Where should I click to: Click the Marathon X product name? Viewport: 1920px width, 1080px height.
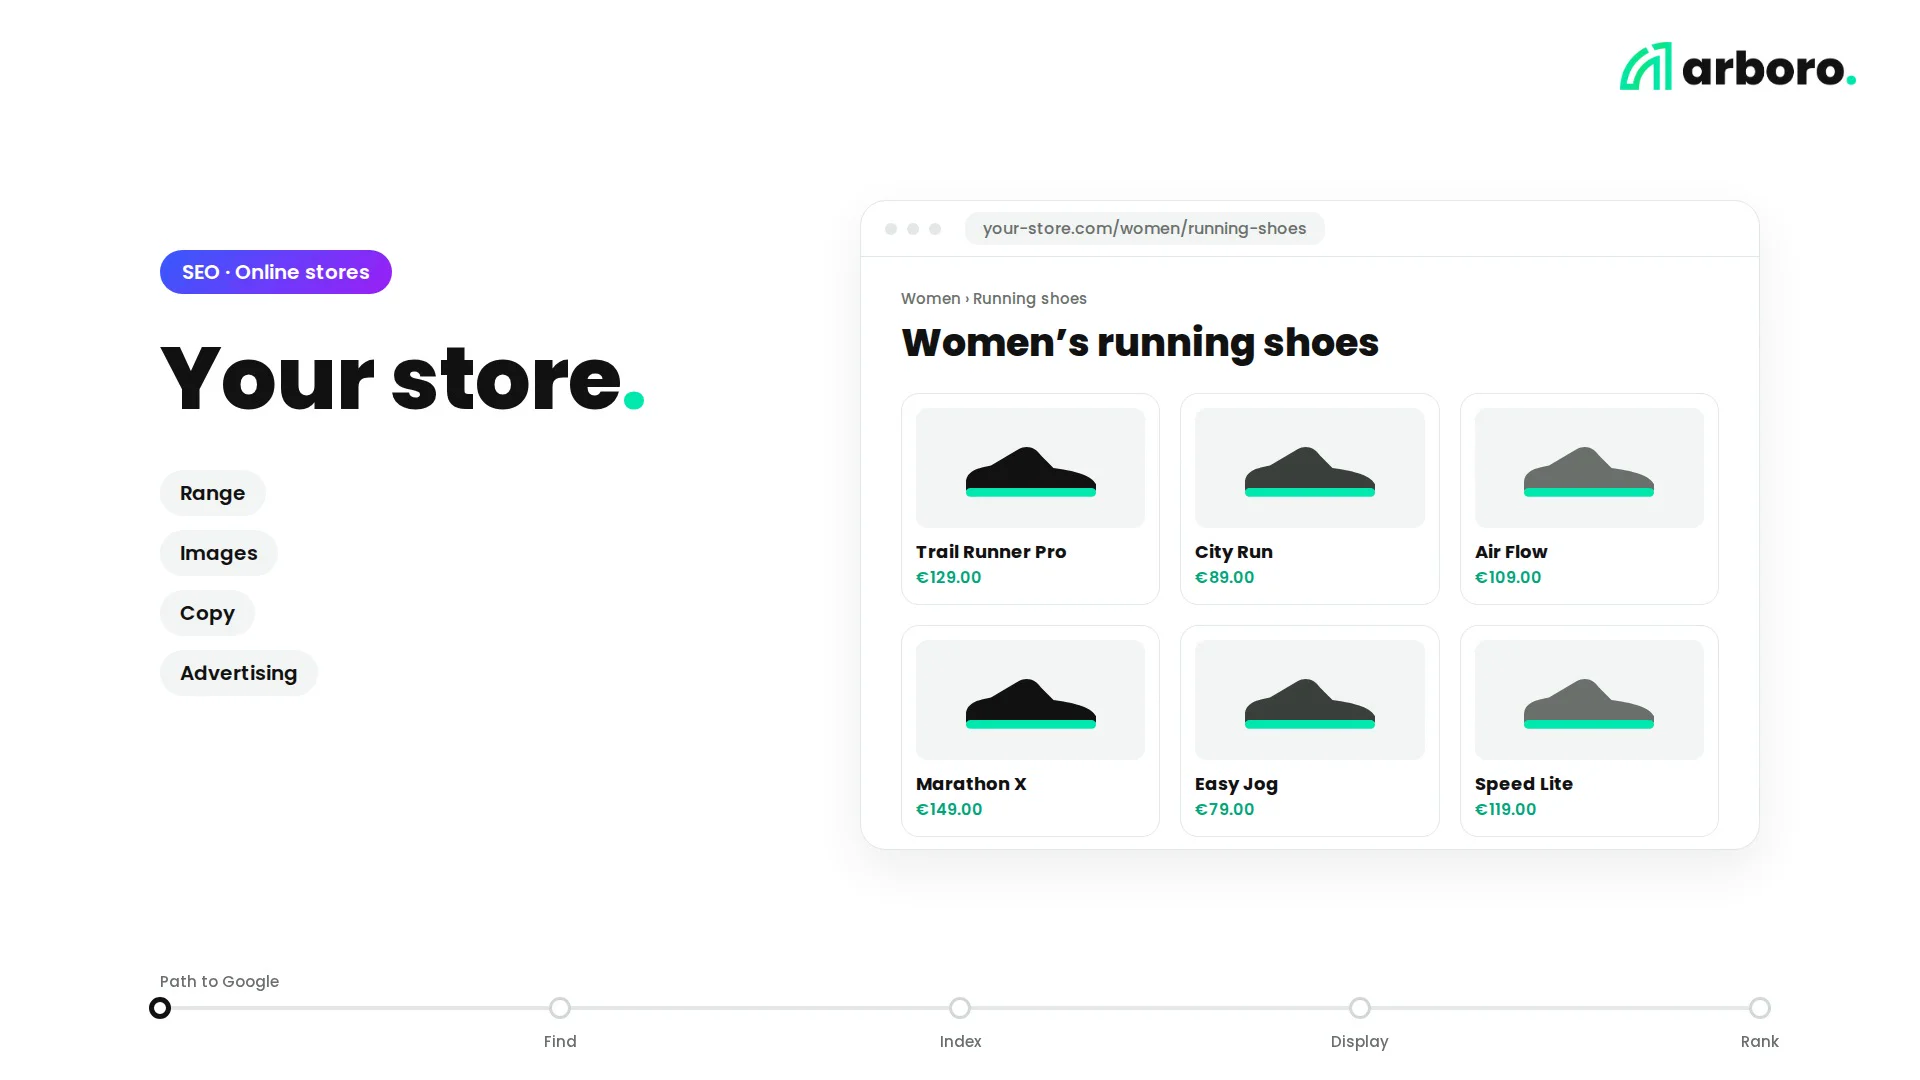coord(971,784)
